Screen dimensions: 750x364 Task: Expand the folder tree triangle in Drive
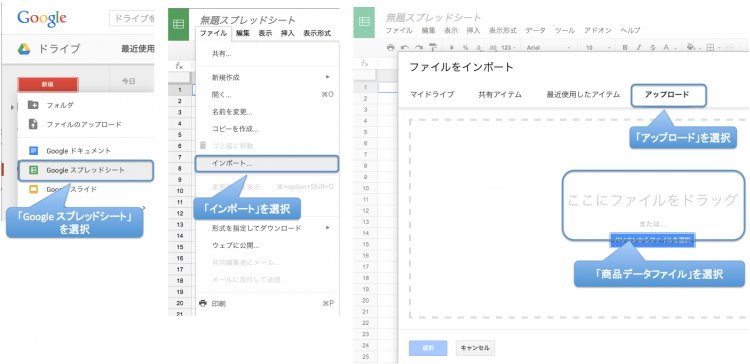tap(12, 106)
